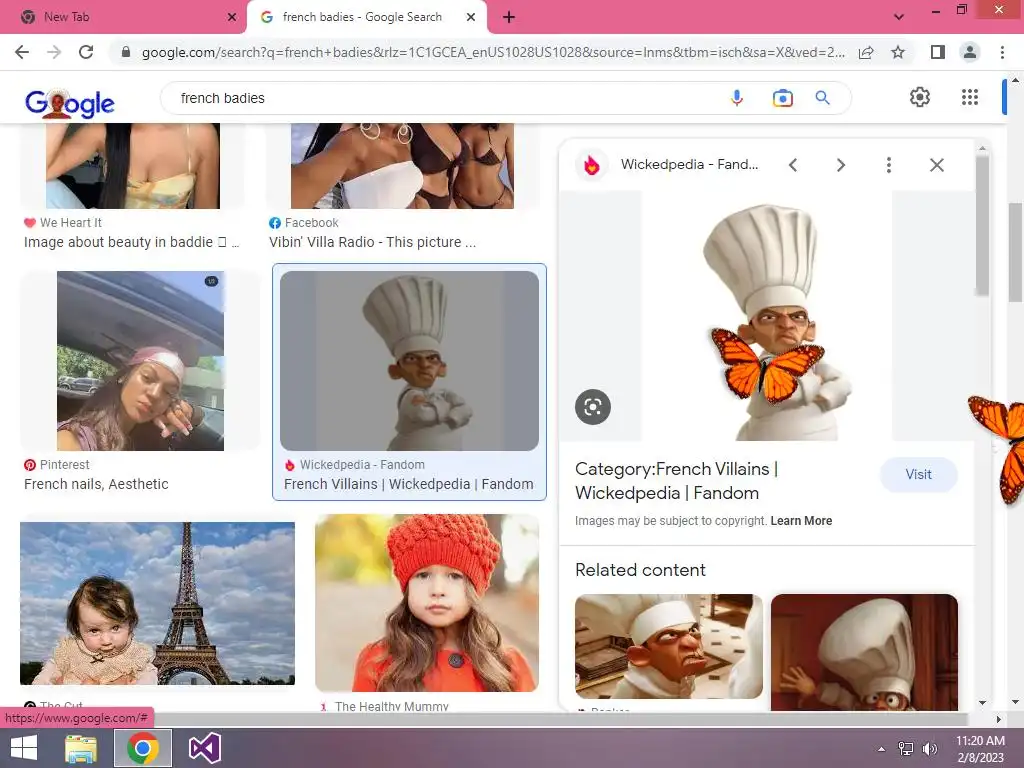View site information via the lock icon
This screenshot has width=1024, height=768.
126,52
